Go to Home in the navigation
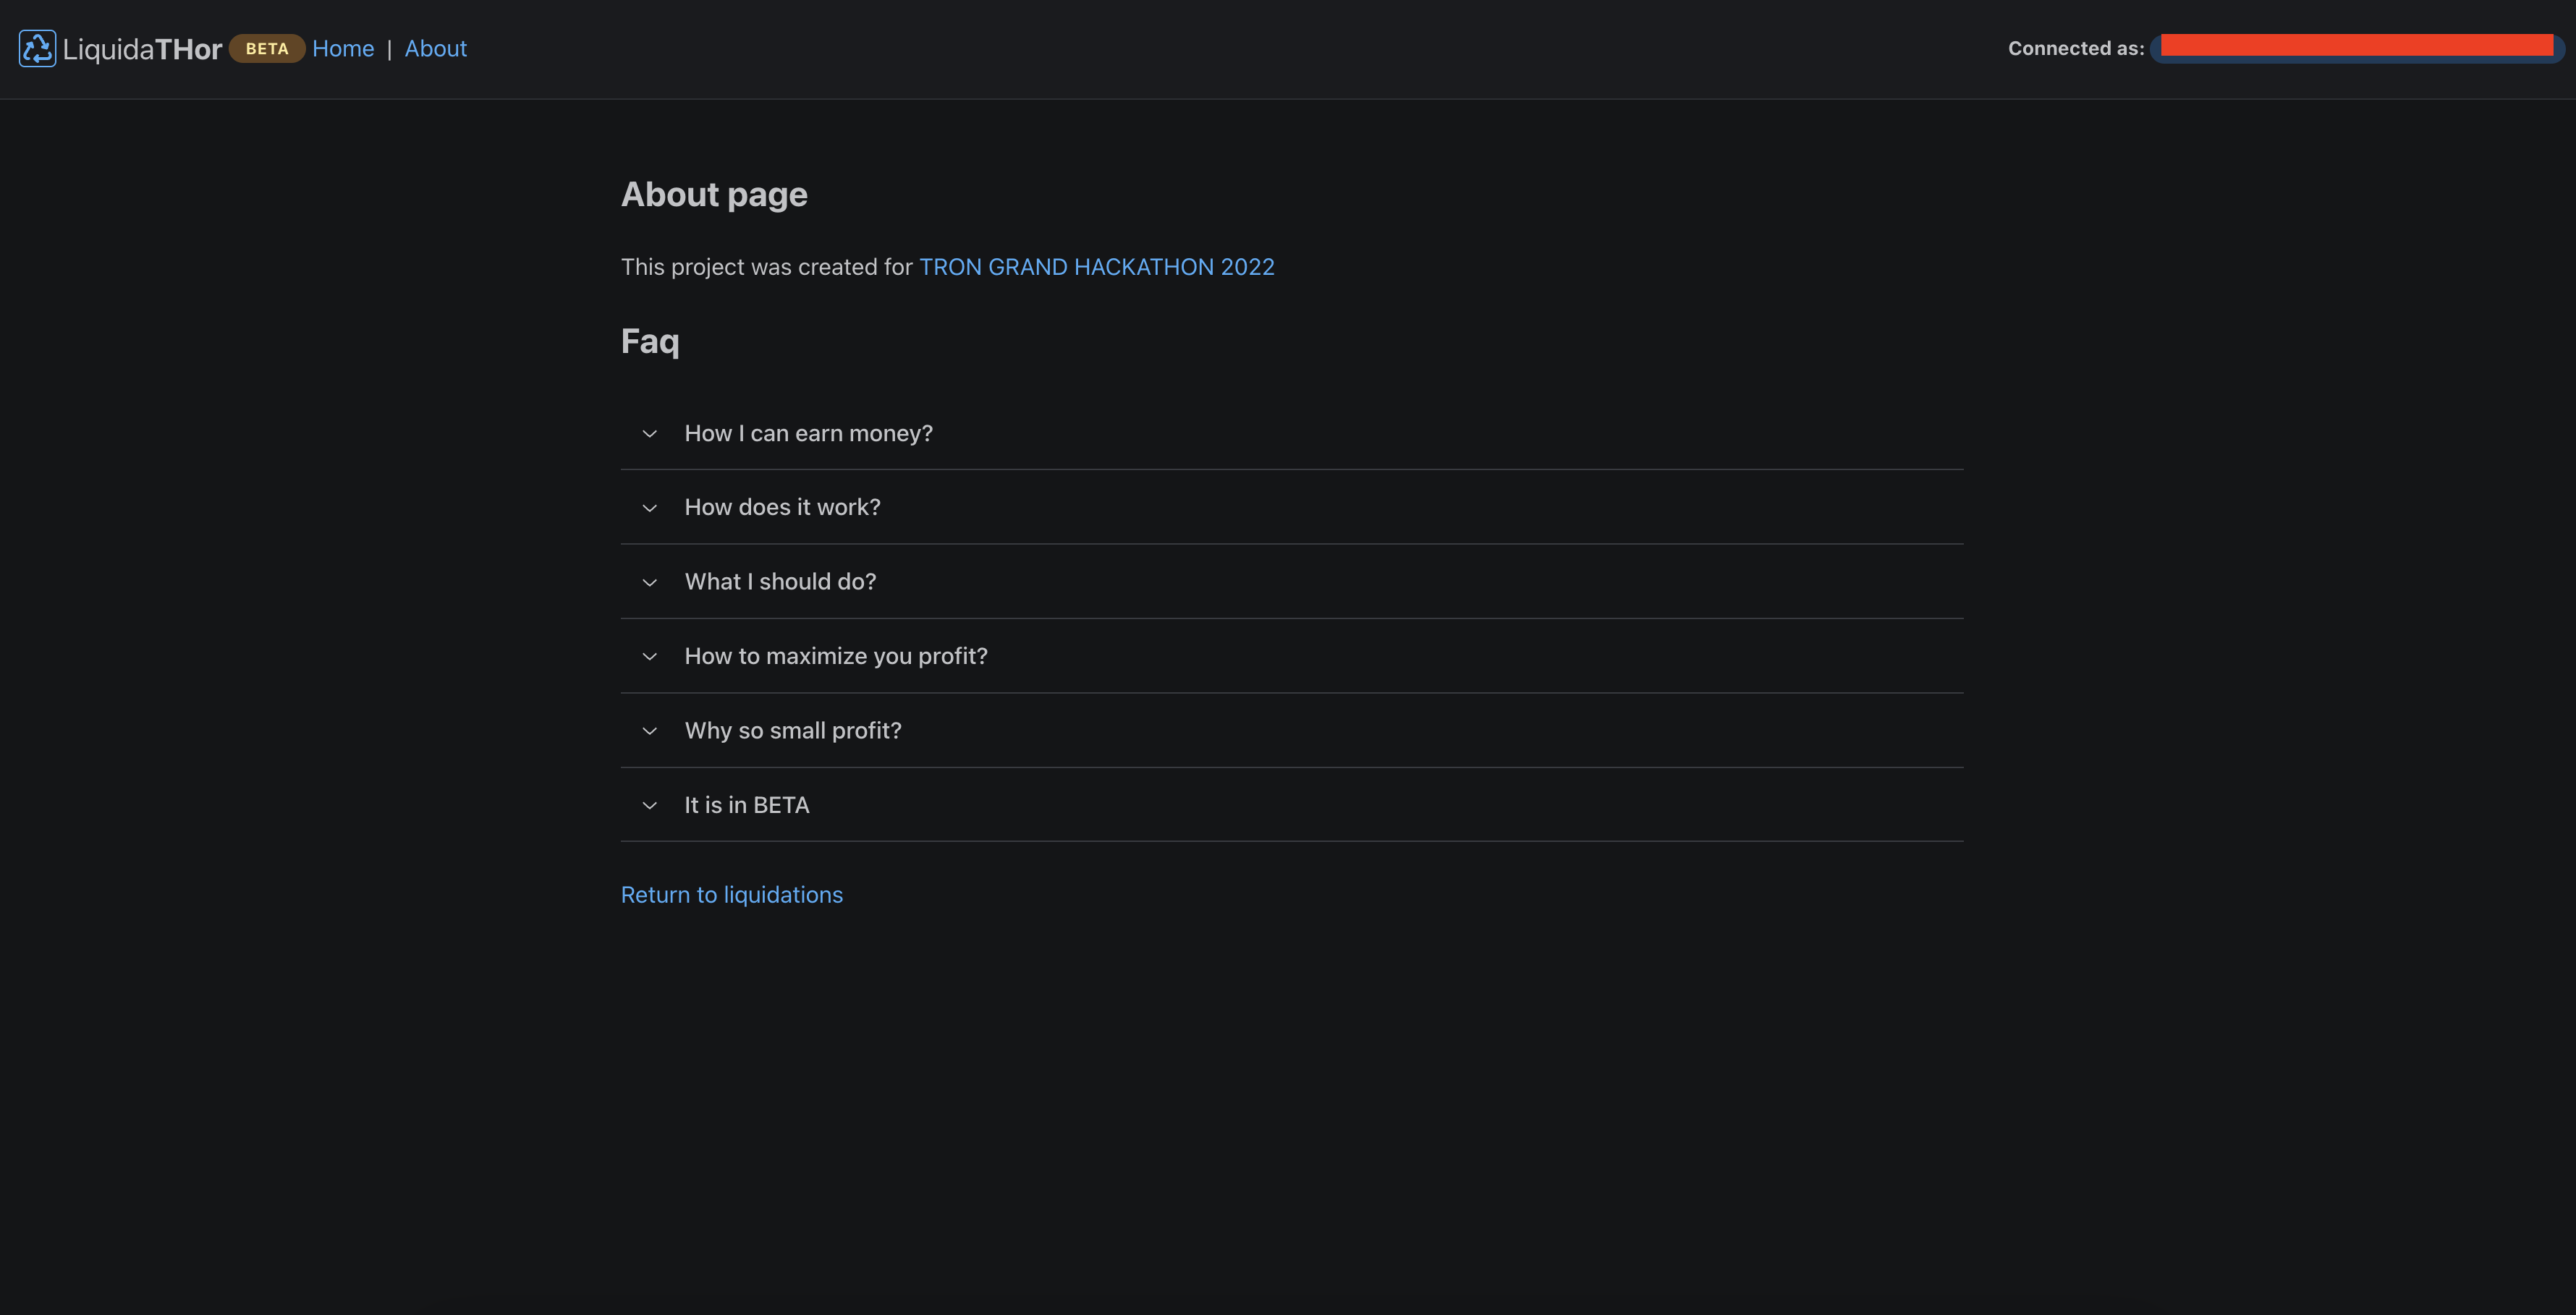The image size is (2576, 1315). (343, 49)
